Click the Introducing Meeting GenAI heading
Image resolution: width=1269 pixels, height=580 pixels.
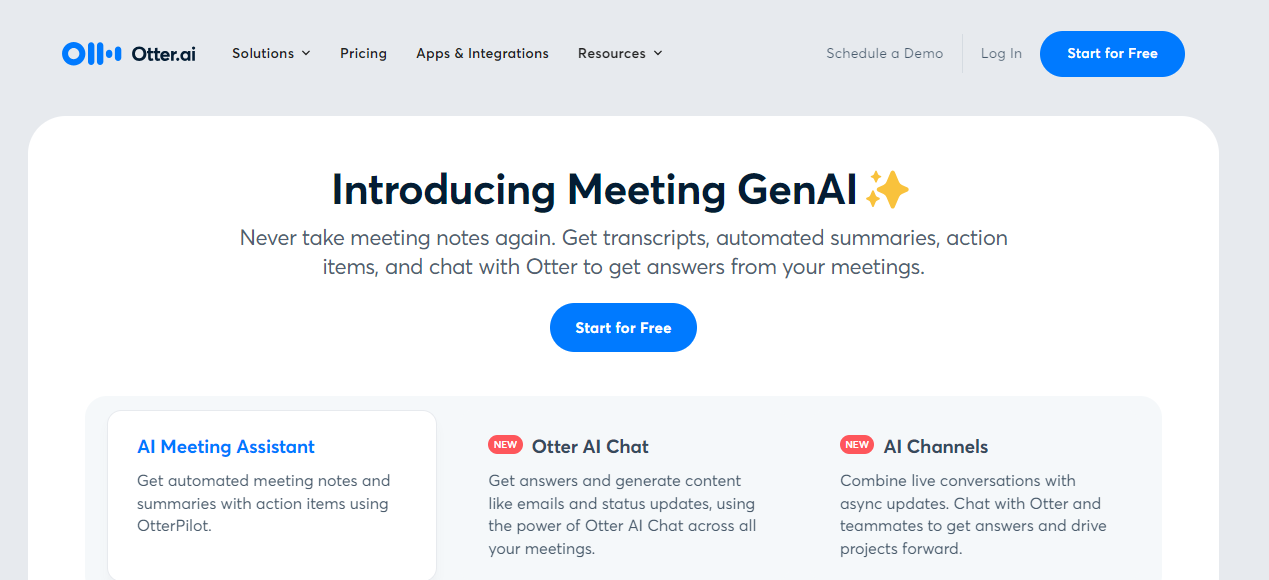click(594, 189)
